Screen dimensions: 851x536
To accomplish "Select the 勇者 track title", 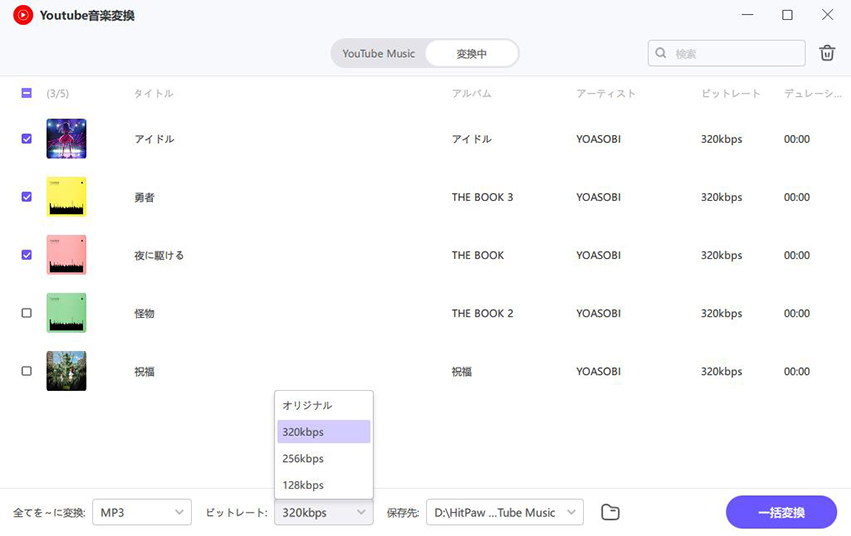I will tap(144, 197).
